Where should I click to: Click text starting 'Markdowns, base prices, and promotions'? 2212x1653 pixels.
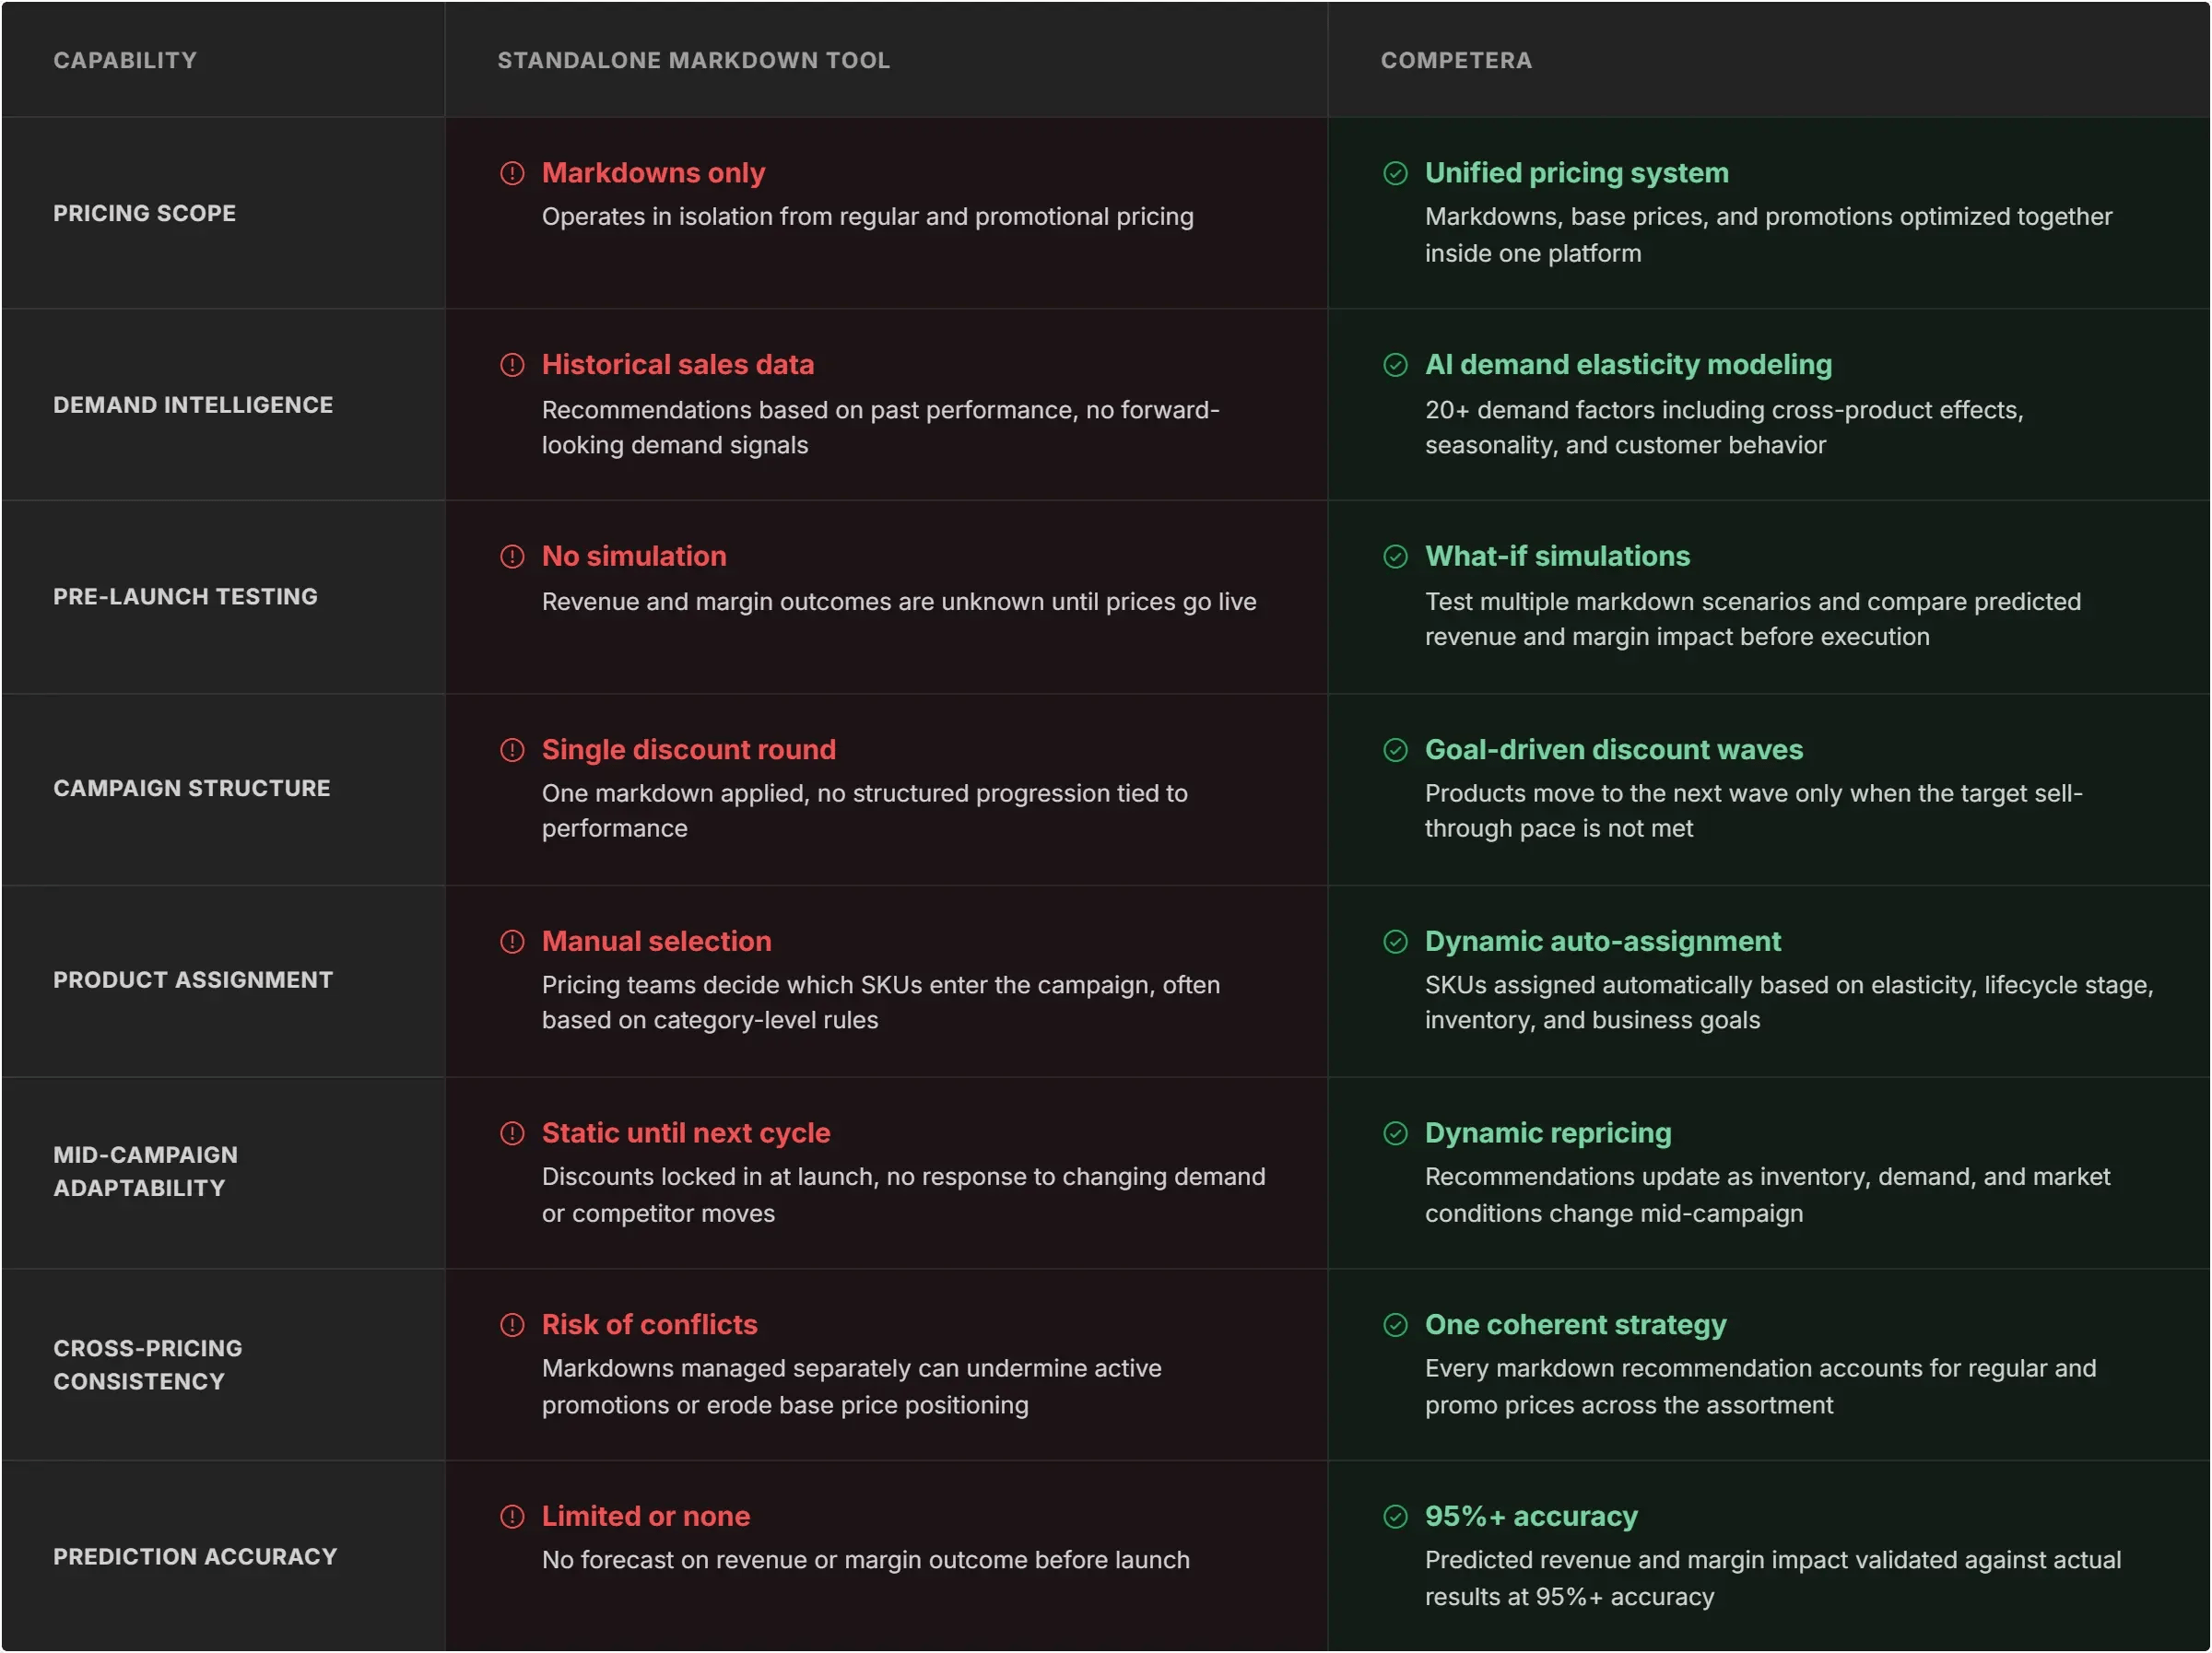click(x=1768, y=235)
